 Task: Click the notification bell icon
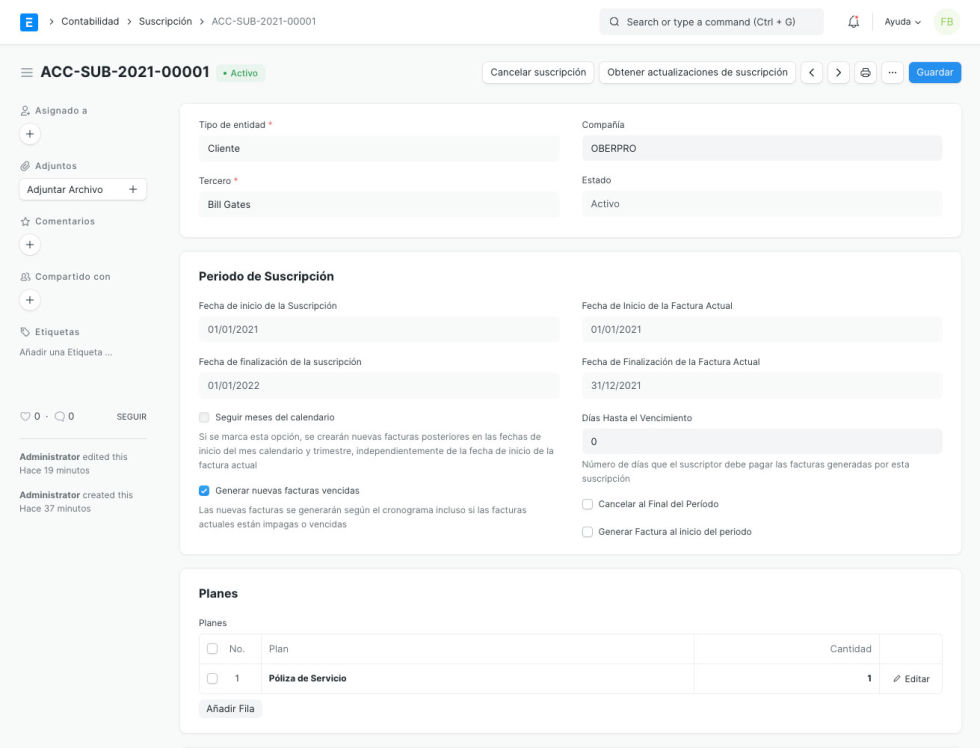point(853,22)
